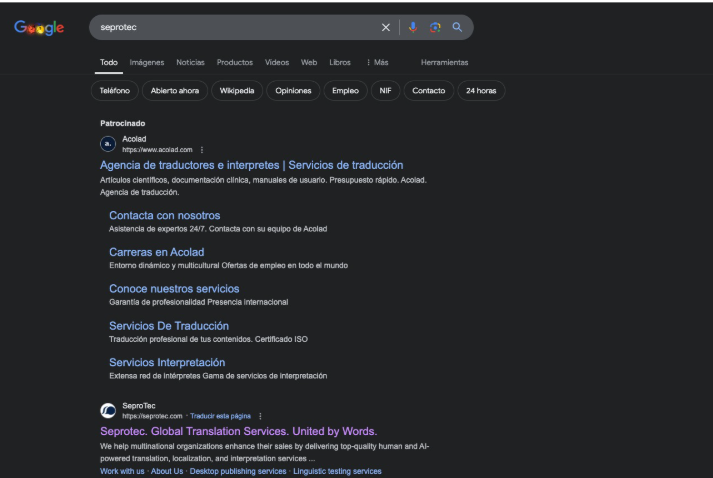Select the Wikipedia filter chip
Screen dimensions: 713x478
(237, 91)
